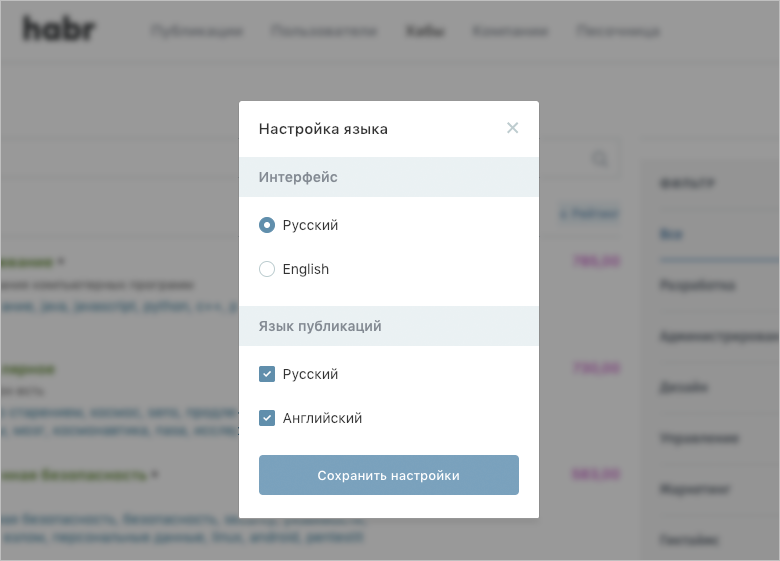Click the Сохранить настройки button
Screen dimensions: 780x561
click(388, 475)
